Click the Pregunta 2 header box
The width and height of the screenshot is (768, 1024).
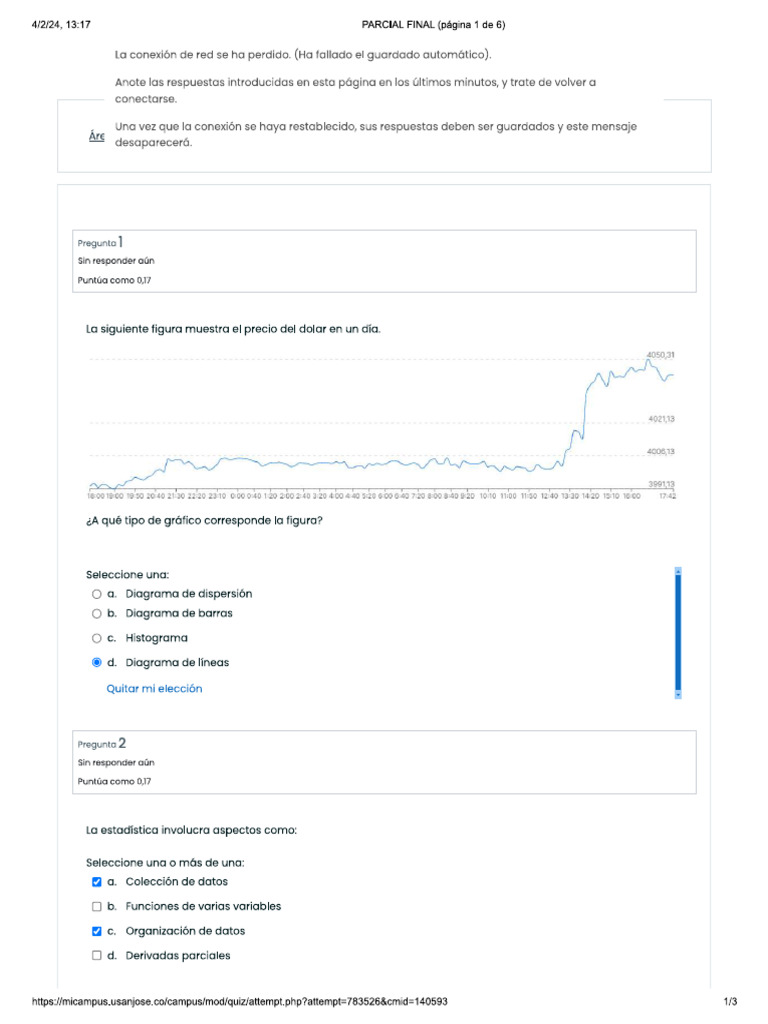[x=384, y=762]
